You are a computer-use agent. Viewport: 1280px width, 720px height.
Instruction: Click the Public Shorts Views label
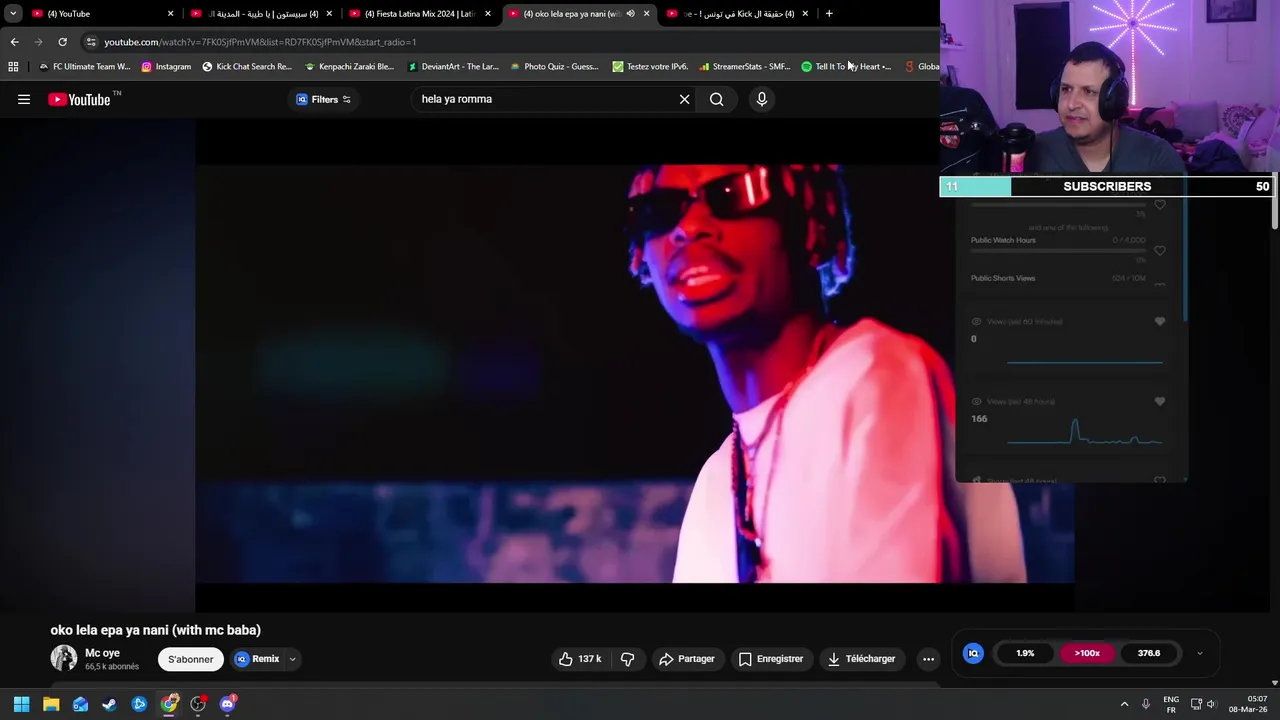click(x=1003, y=278)
